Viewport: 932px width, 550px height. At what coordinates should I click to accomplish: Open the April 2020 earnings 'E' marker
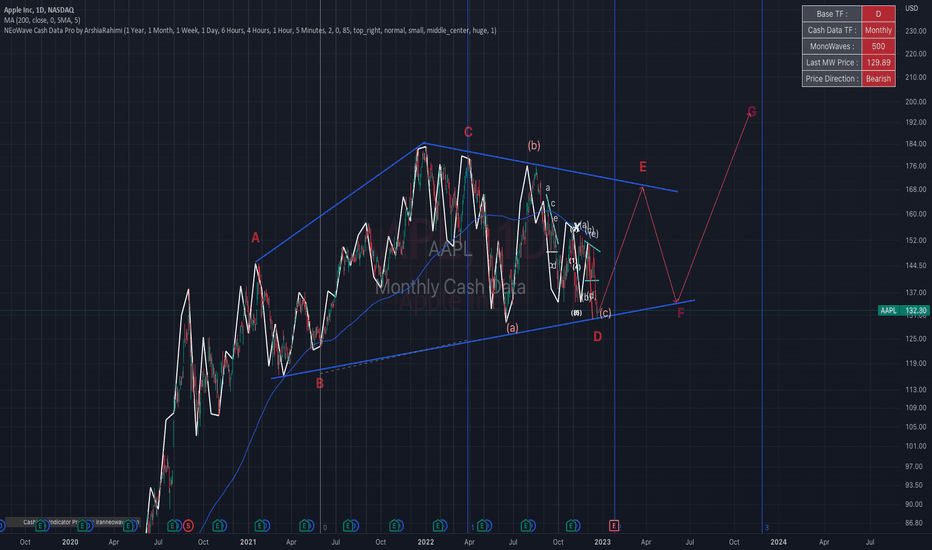click(x=128, y=526)
